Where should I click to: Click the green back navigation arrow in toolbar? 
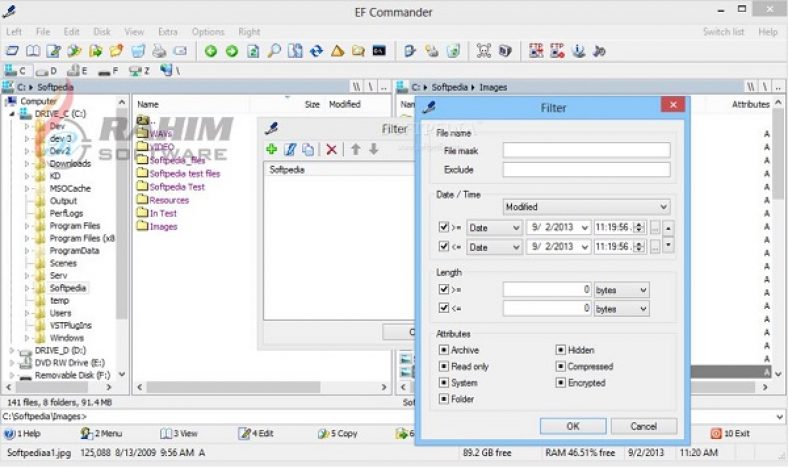(211, 51)
